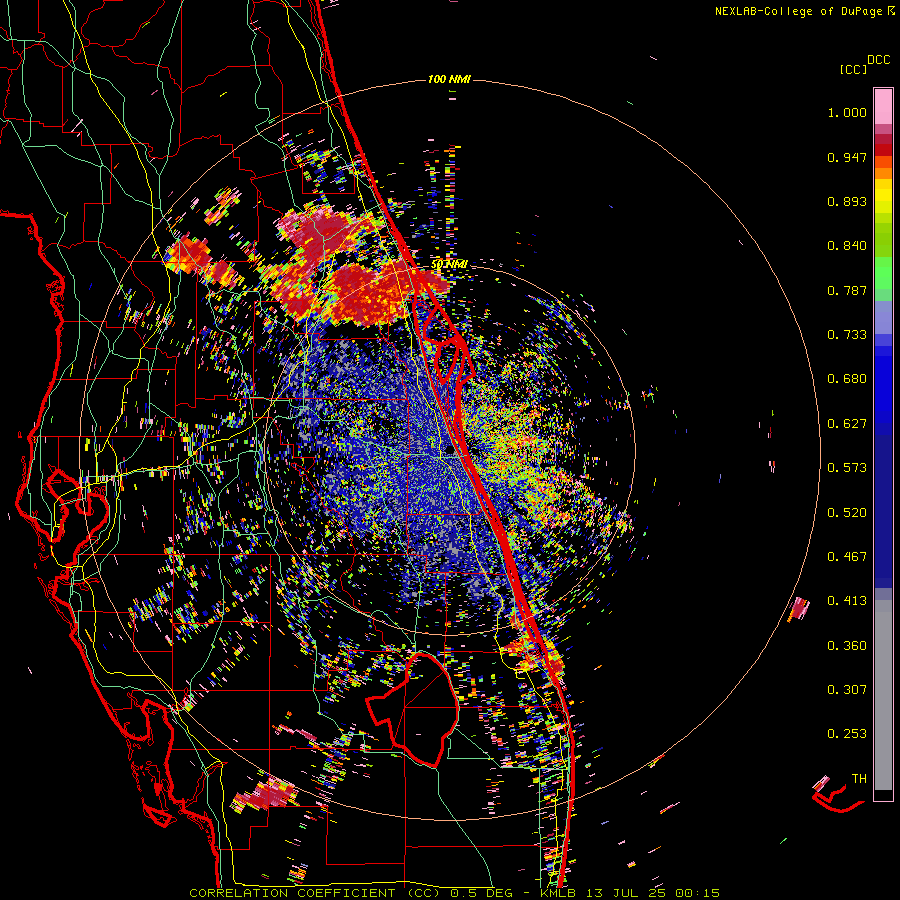Click the 0.627 legend value
The width and height of the screenshot is (900, 900).
847,424
